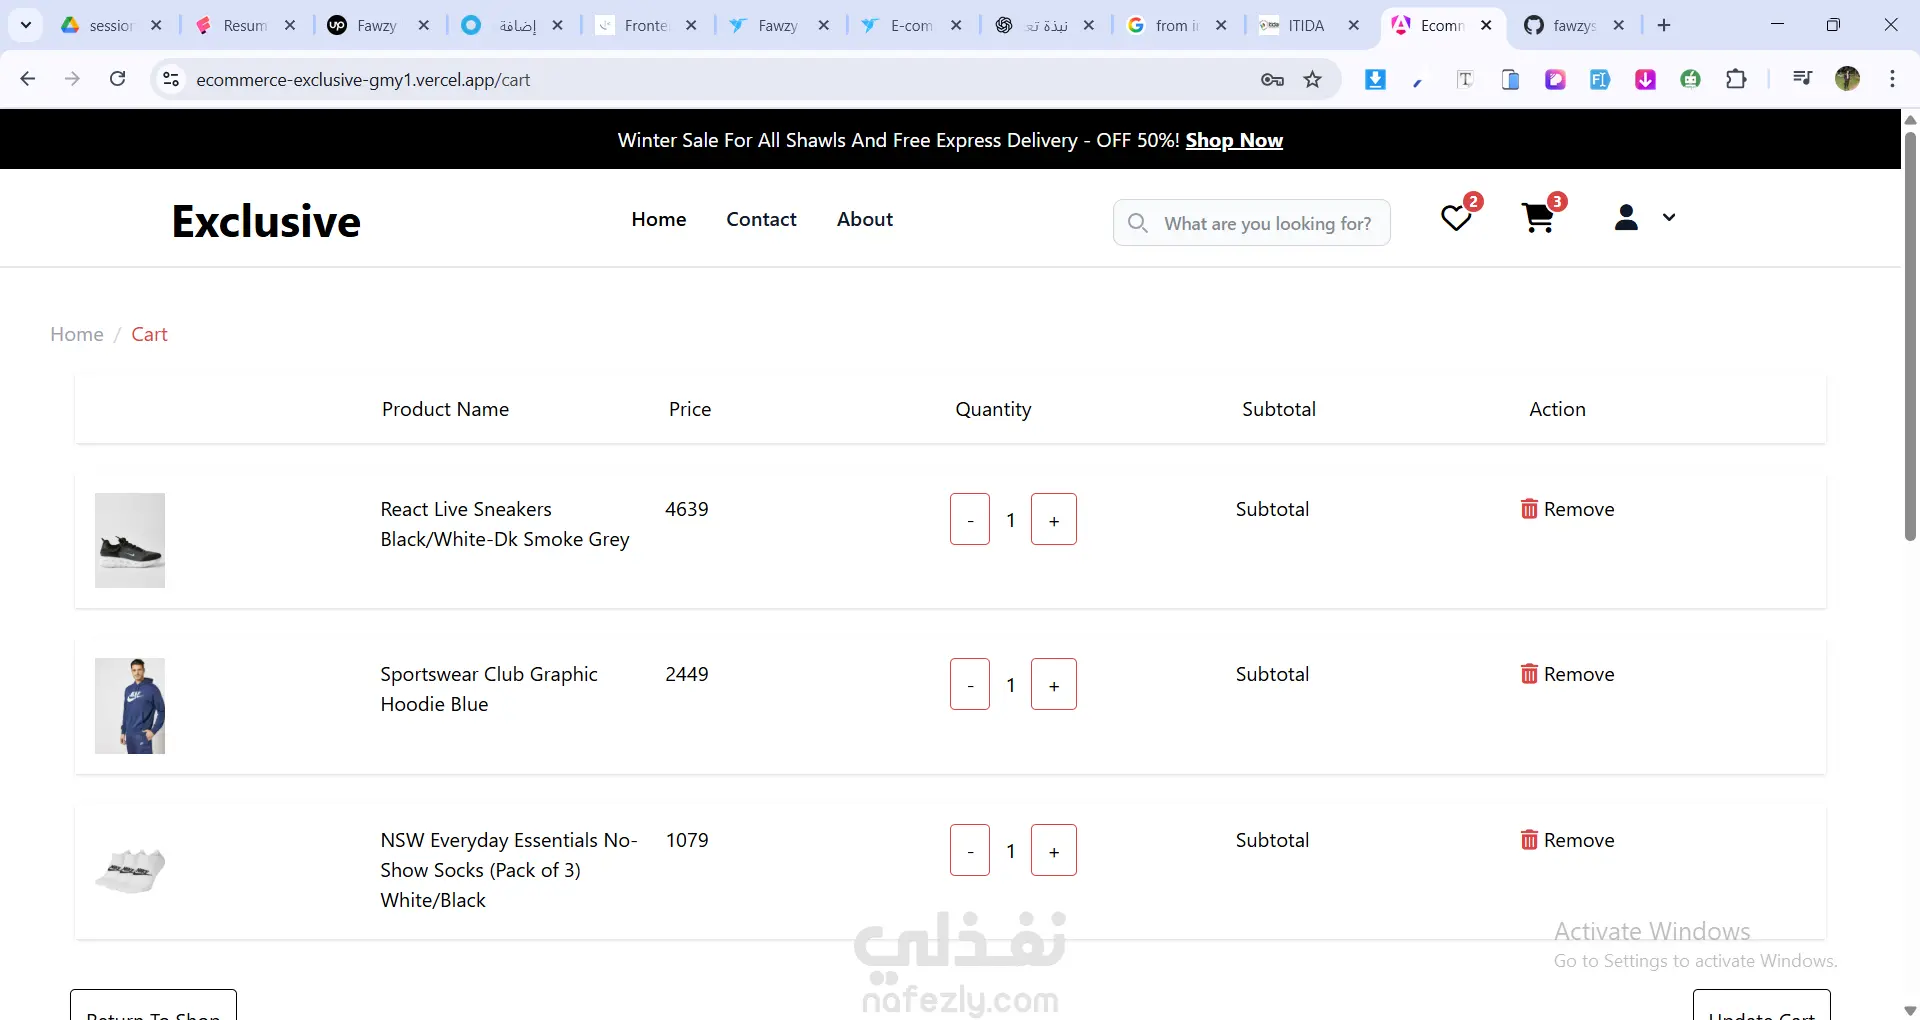The width and height of the screenshot is (1920, 1020).
Task: Open the Chrome profile avatar
Action: [x=1848, y=79]
